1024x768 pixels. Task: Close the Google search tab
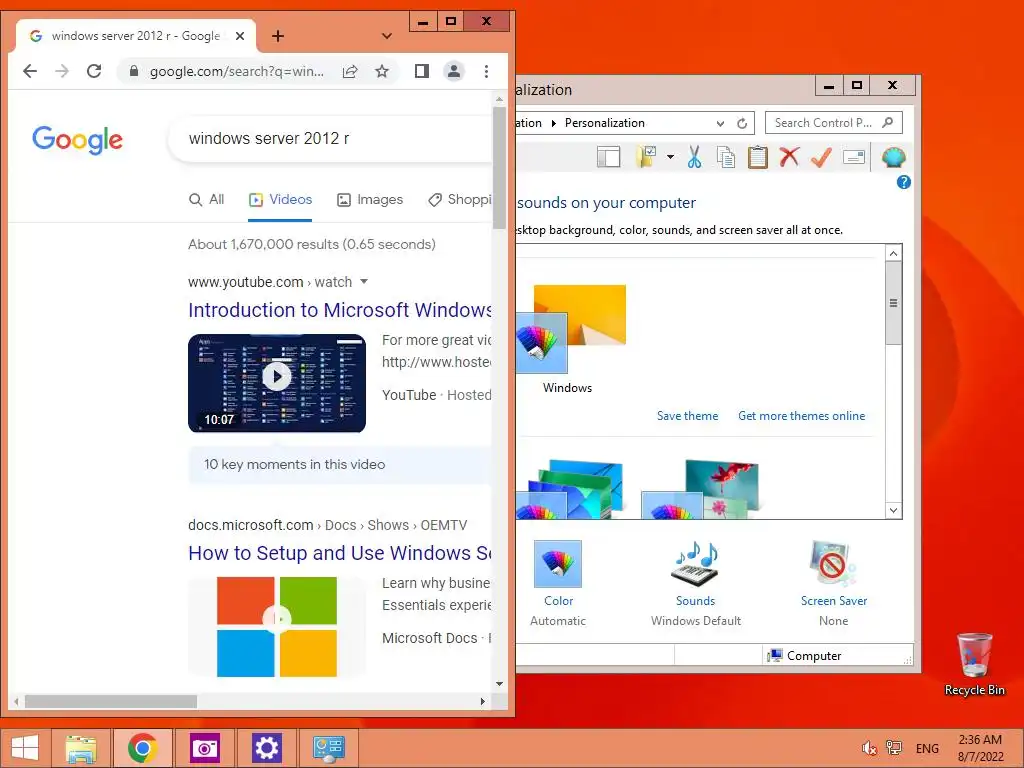pyautogui.click(x=240, y=36)
